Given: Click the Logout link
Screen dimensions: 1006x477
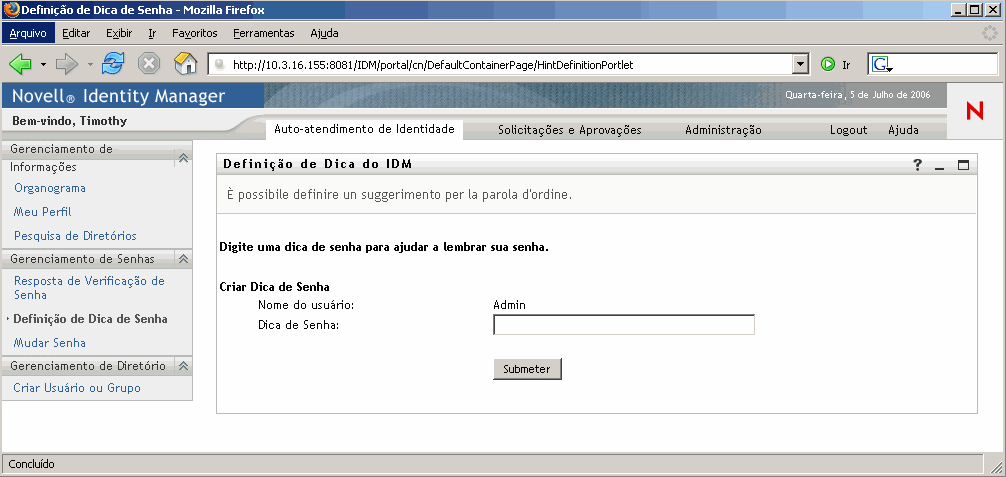Looking at the screenshot, I should 848,130.
